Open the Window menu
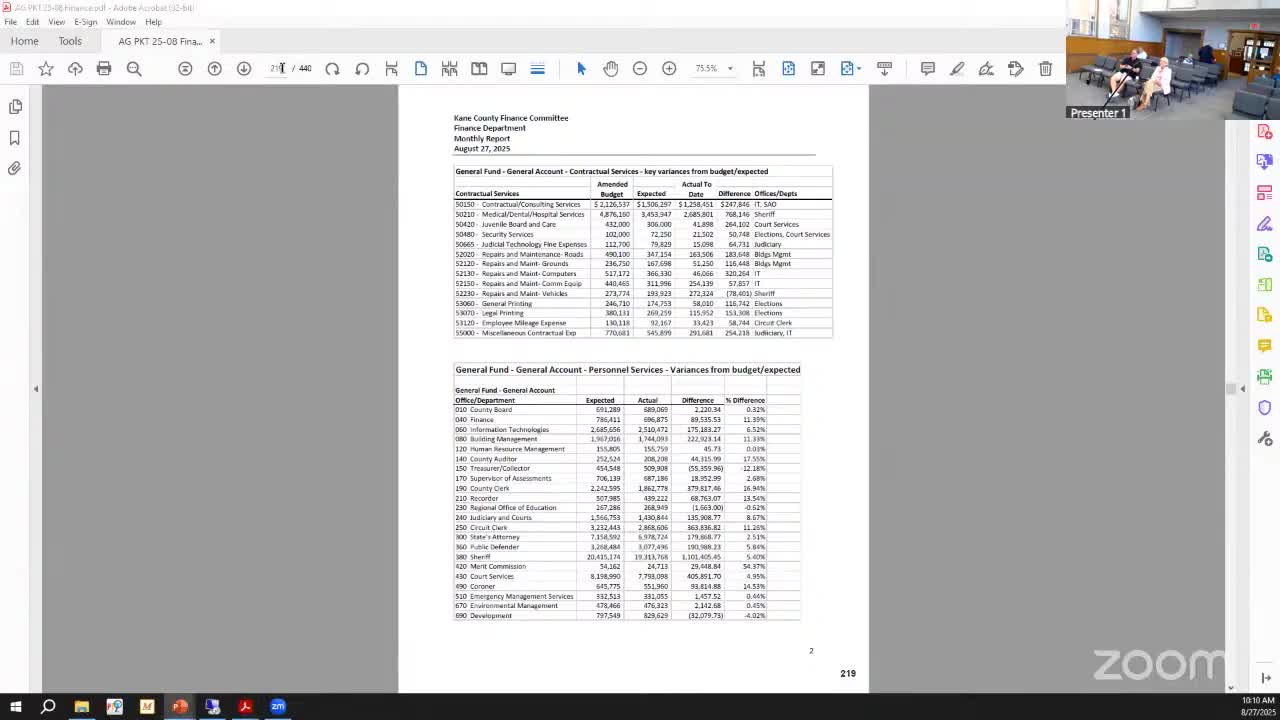 coord(121,22)
